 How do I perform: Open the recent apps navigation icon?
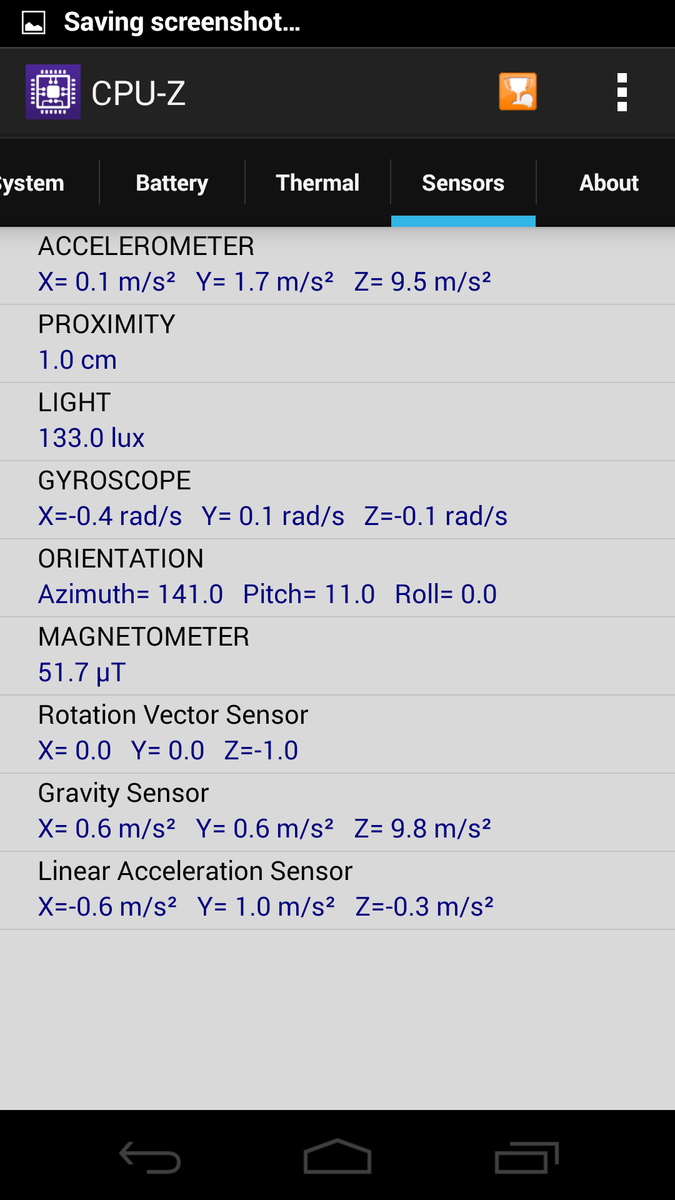[x=526, y=1157]
